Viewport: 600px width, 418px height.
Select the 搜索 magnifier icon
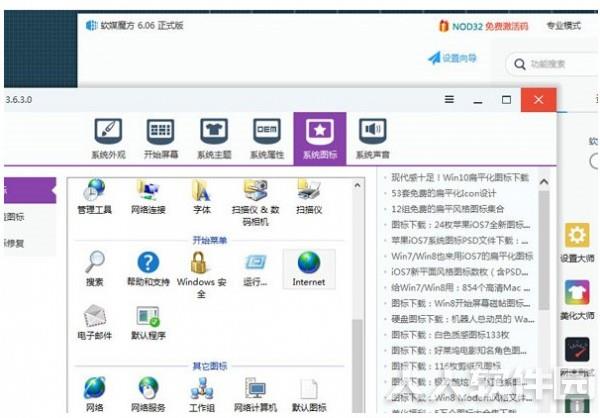coord(95,269)
